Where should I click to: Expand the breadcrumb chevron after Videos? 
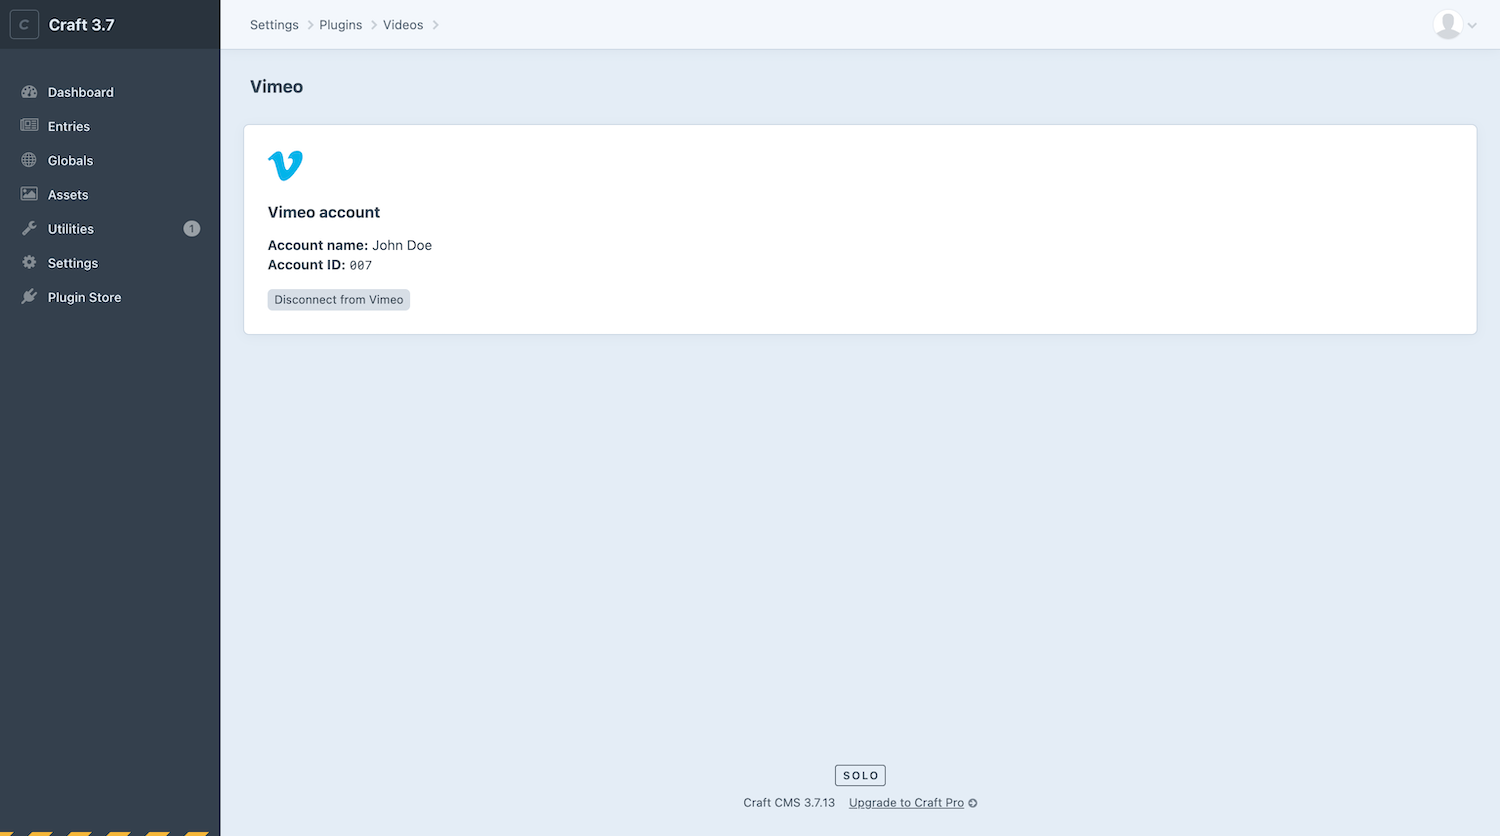pyautogui.click(x=436, y=24)
